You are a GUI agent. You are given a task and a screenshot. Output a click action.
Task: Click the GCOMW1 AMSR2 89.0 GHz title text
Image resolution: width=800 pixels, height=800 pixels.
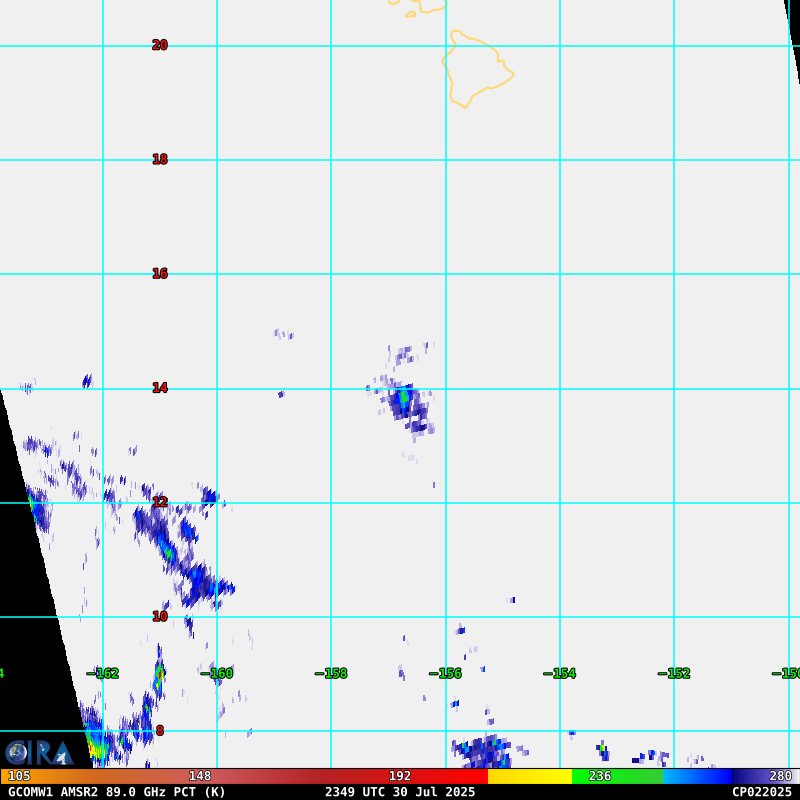click(x=117, y=792)
